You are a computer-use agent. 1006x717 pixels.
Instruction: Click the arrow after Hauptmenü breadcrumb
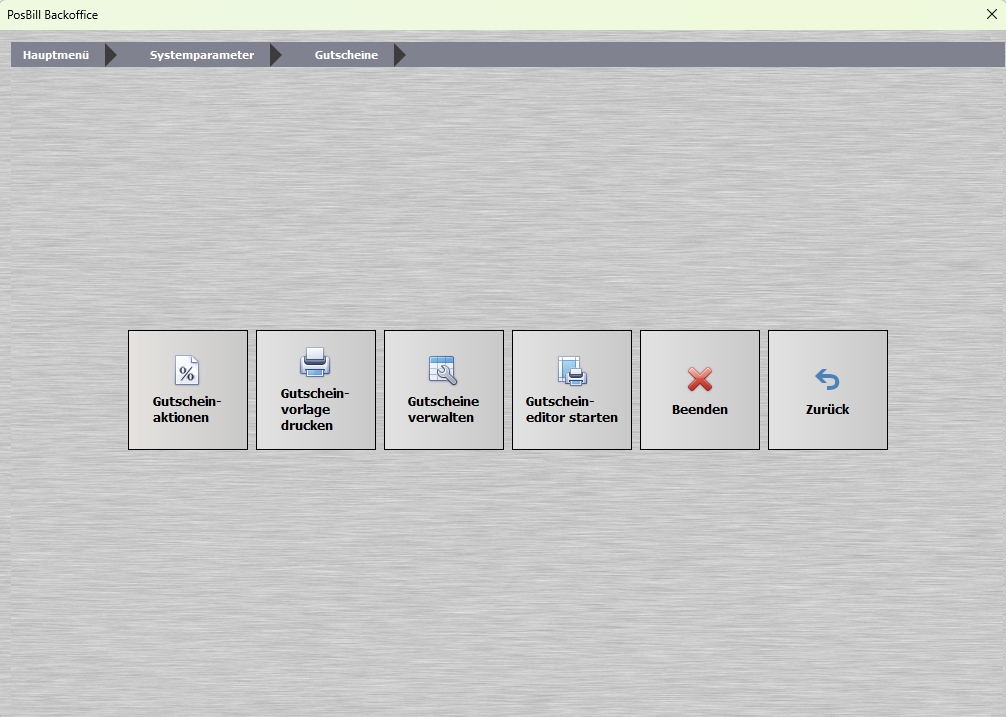click(110, 55)
